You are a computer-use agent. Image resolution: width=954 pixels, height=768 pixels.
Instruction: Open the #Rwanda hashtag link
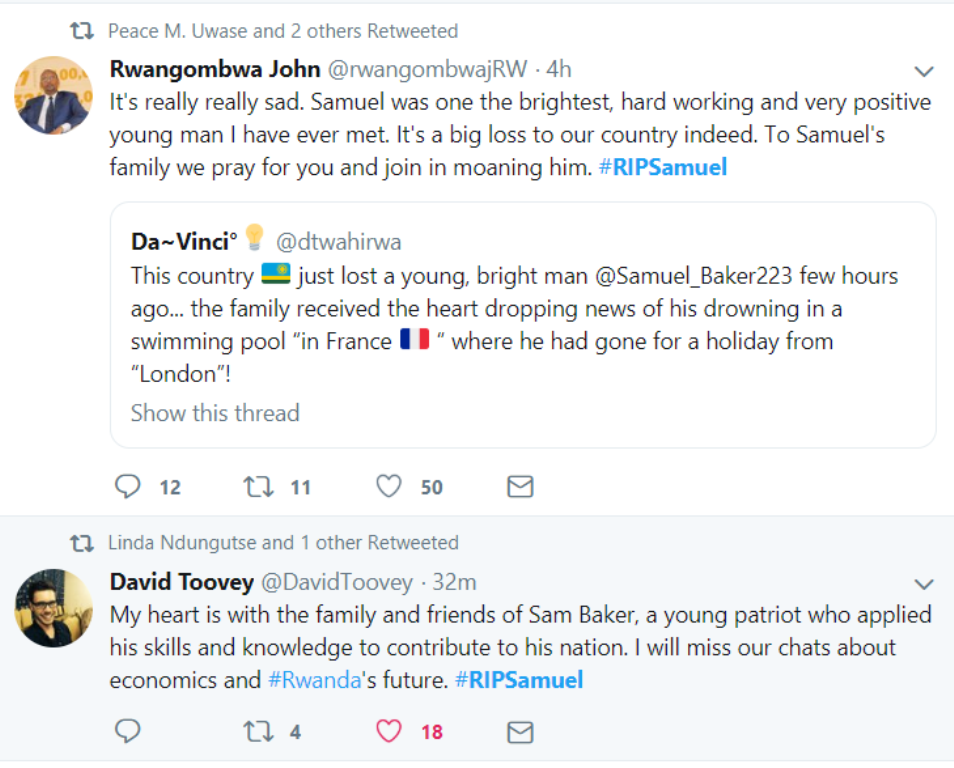[314, 680]
